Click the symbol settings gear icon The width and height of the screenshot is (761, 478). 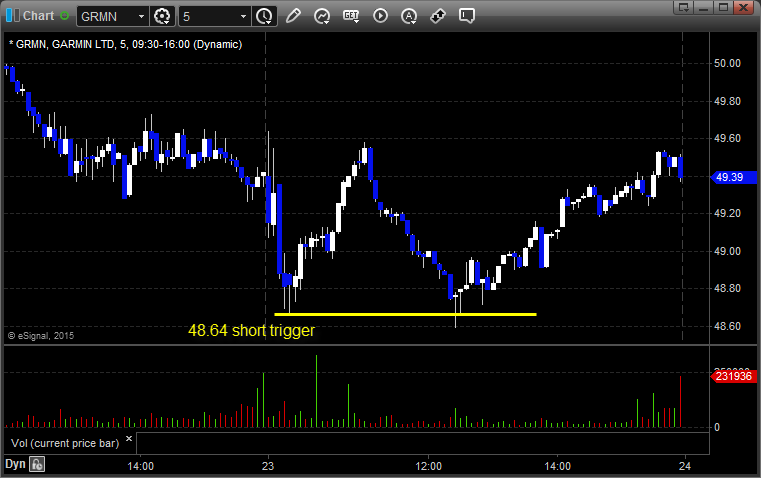tap(163, 16)
